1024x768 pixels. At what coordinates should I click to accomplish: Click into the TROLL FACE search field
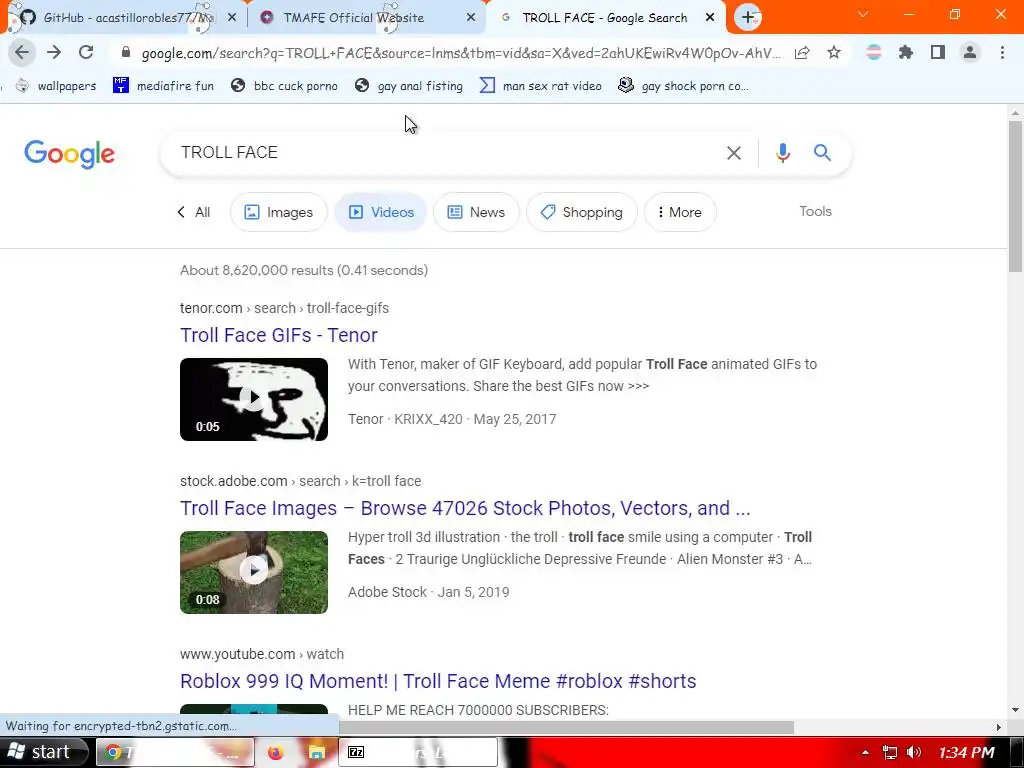point(444,153)
